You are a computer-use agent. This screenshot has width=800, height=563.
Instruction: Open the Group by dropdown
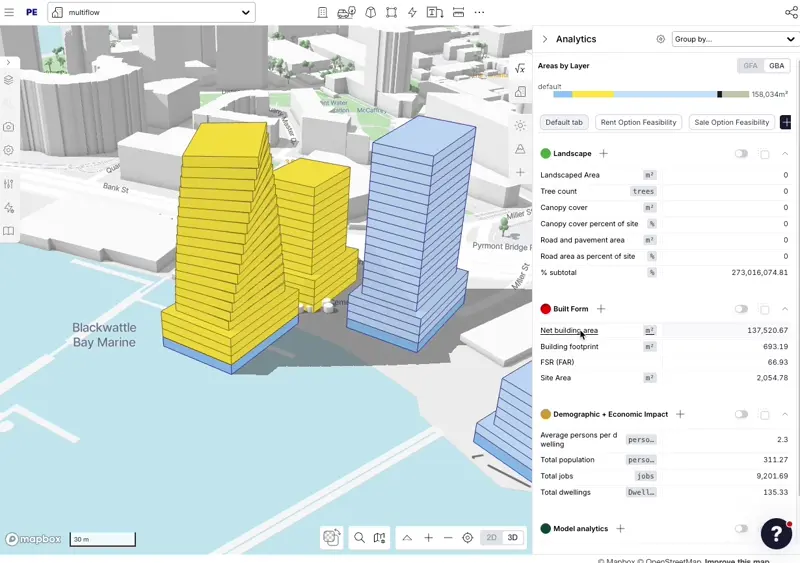coord(735,39)
